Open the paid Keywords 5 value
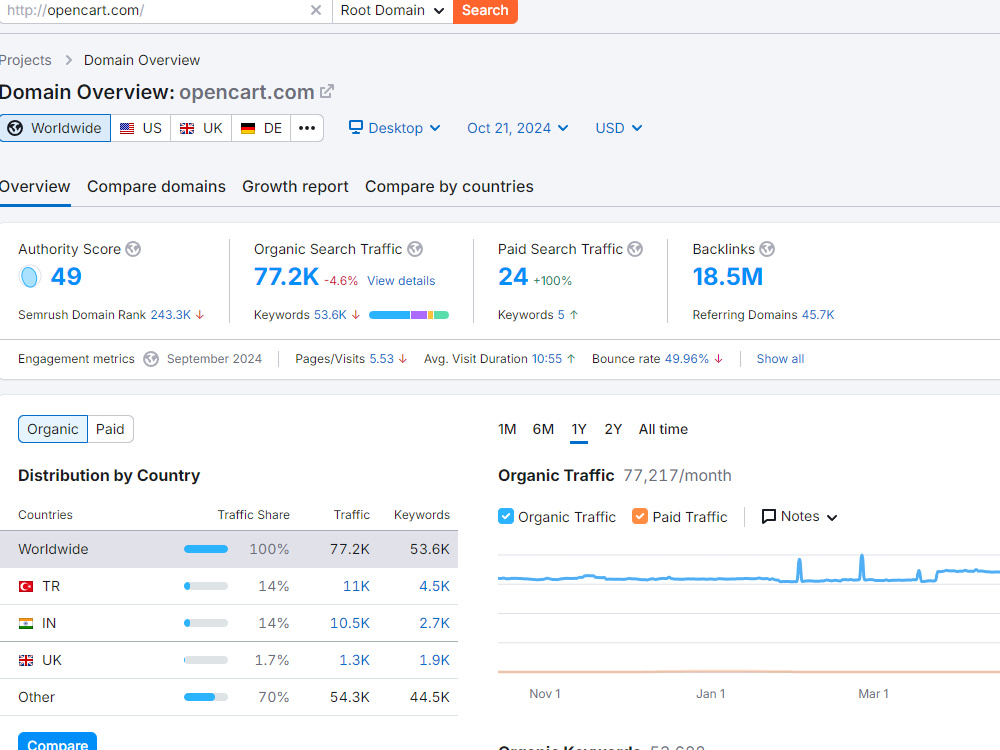Image resolution: width=1000 pixels, height=750 pixels. click(561, 315)
